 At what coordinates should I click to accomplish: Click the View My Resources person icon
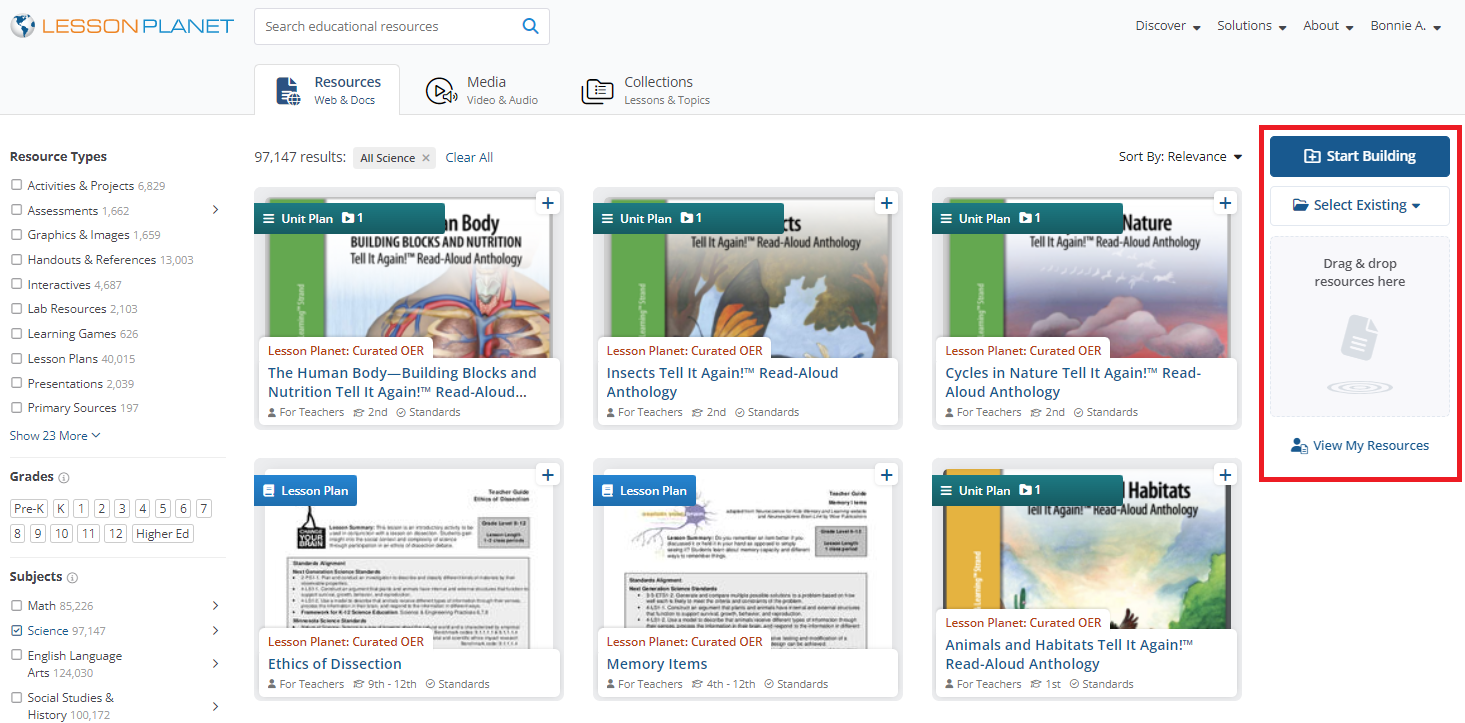(1299, 446)
